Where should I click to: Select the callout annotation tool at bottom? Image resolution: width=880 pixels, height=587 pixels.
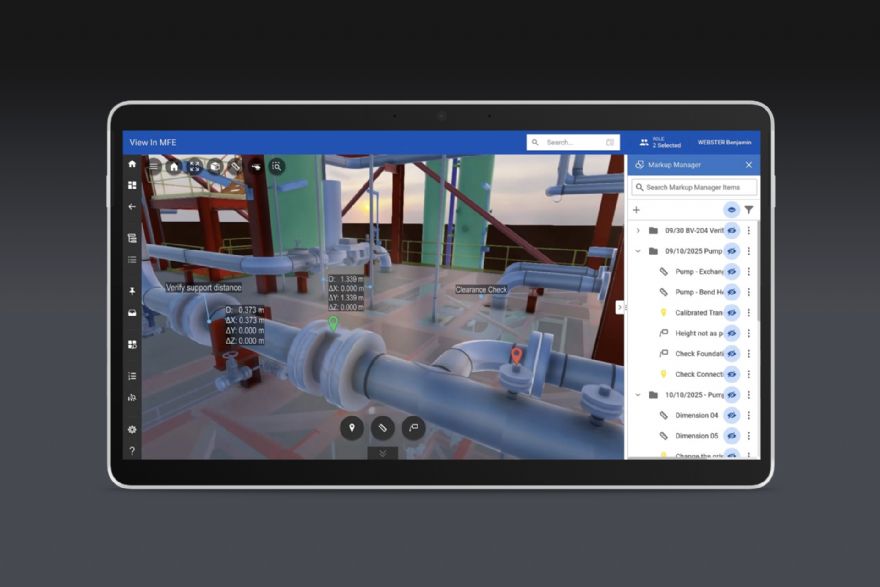click(x=412, y=428)
